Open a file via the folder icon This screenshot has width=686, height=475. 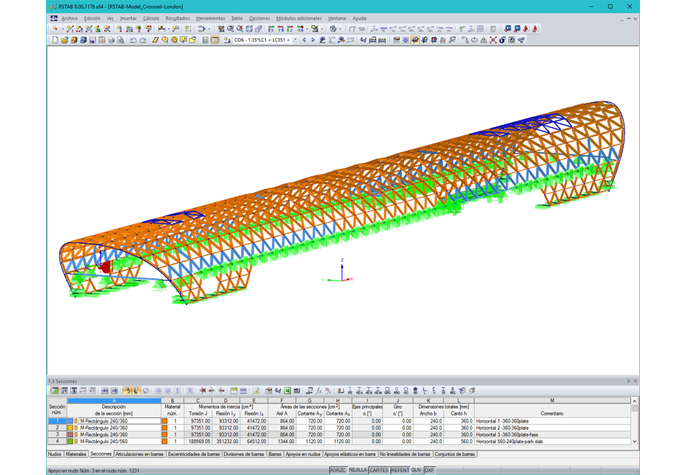64,40
